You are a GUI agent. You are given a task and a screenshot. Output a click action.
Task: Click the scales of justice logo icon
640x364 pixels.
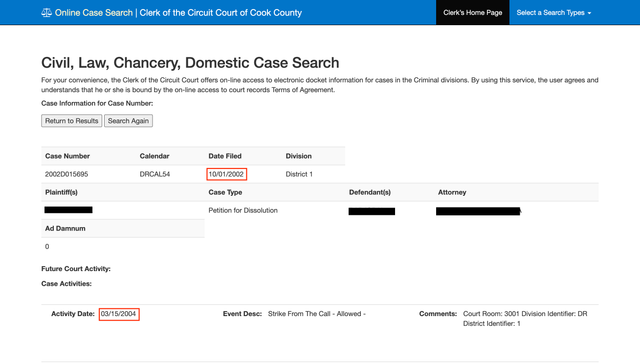click(47, 13)
